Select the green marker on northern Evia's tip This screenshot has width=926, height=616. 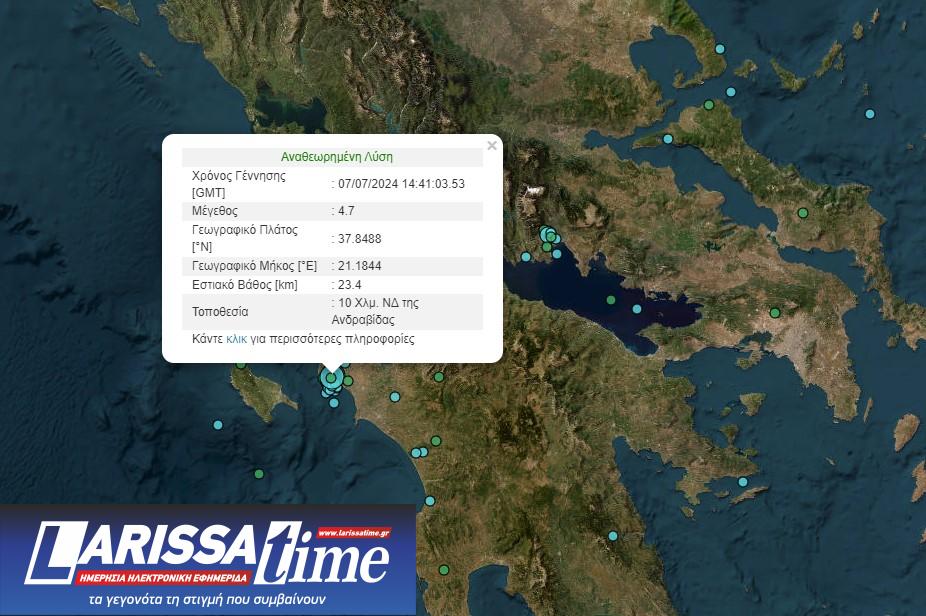click(708, 105)
